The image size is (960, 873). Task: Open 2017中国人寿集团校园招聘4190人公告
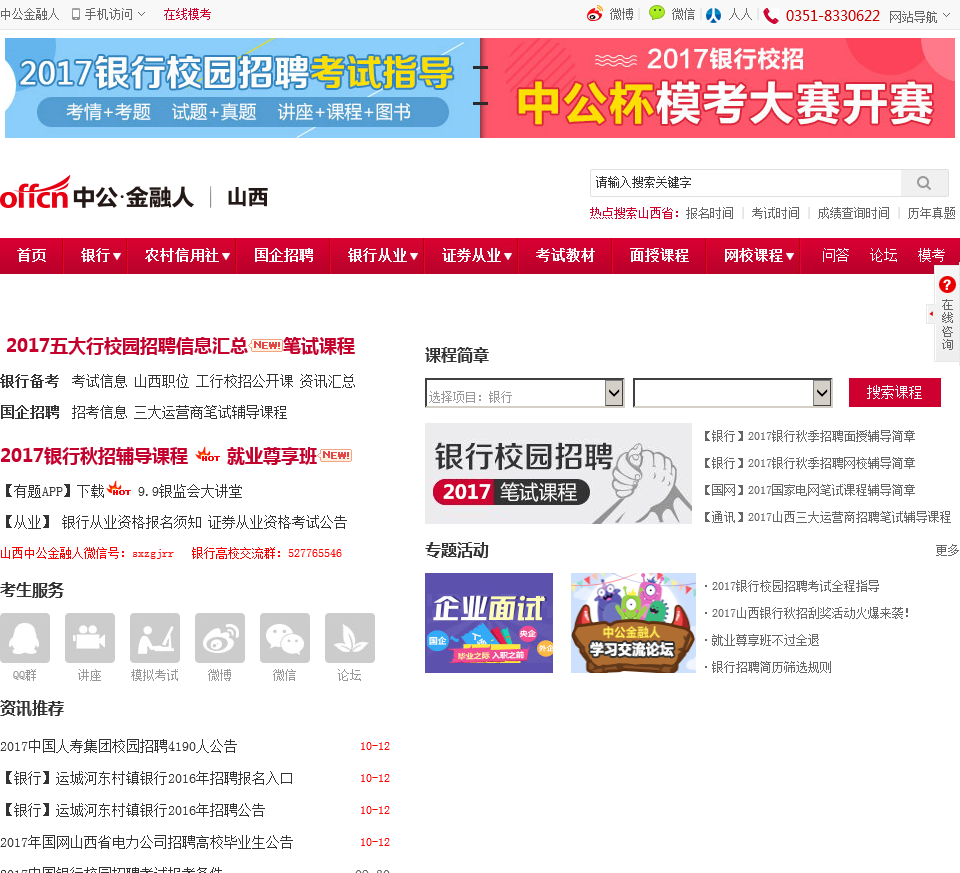tap(119, 746)
